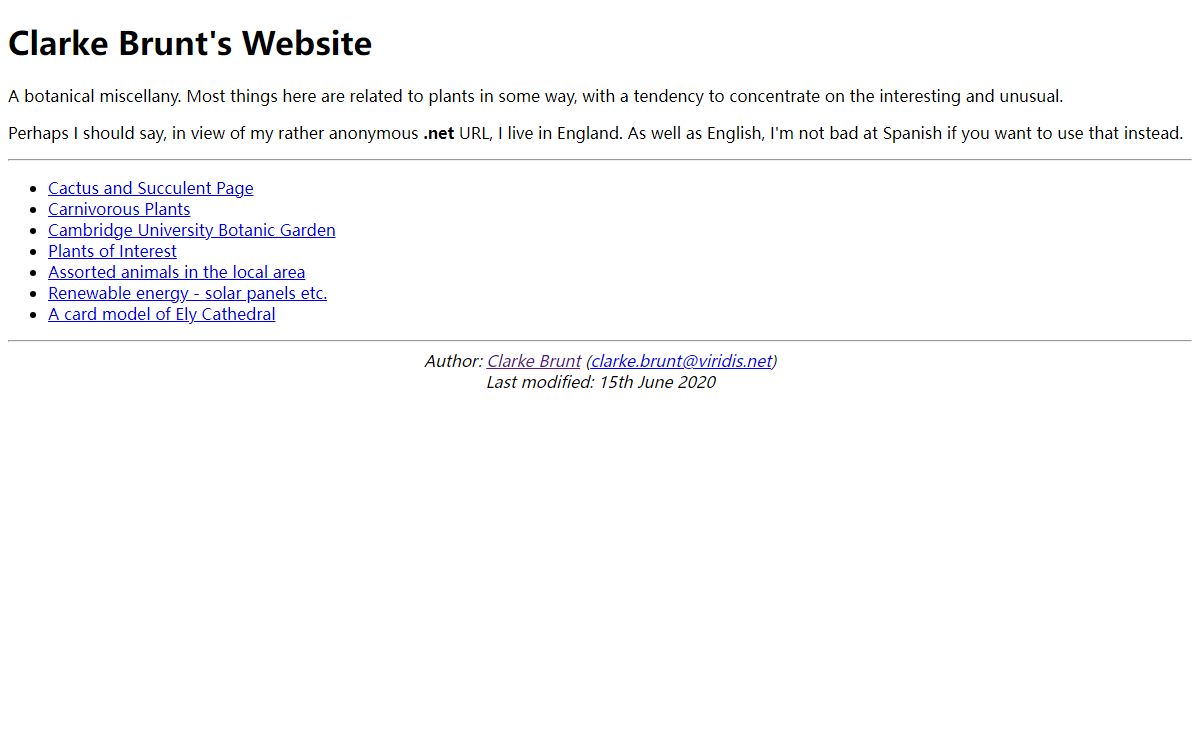Click the Clarke Brunt author link
The width and height of the screenshot is (1200, 740).
tap(534, 361)
